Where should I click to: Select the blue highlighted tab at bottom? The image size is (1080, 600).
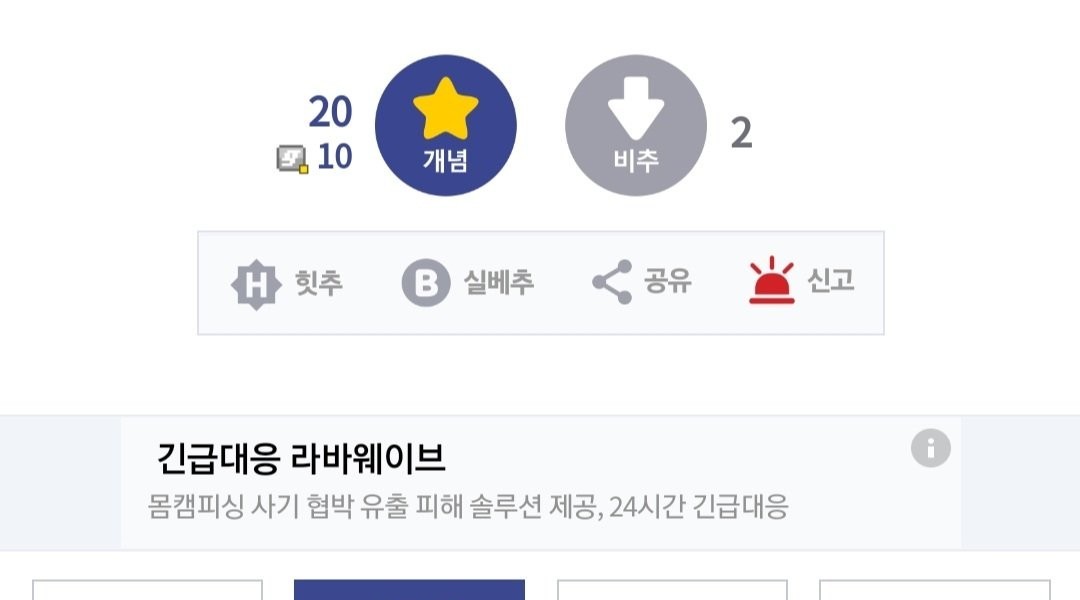(409, 590)
